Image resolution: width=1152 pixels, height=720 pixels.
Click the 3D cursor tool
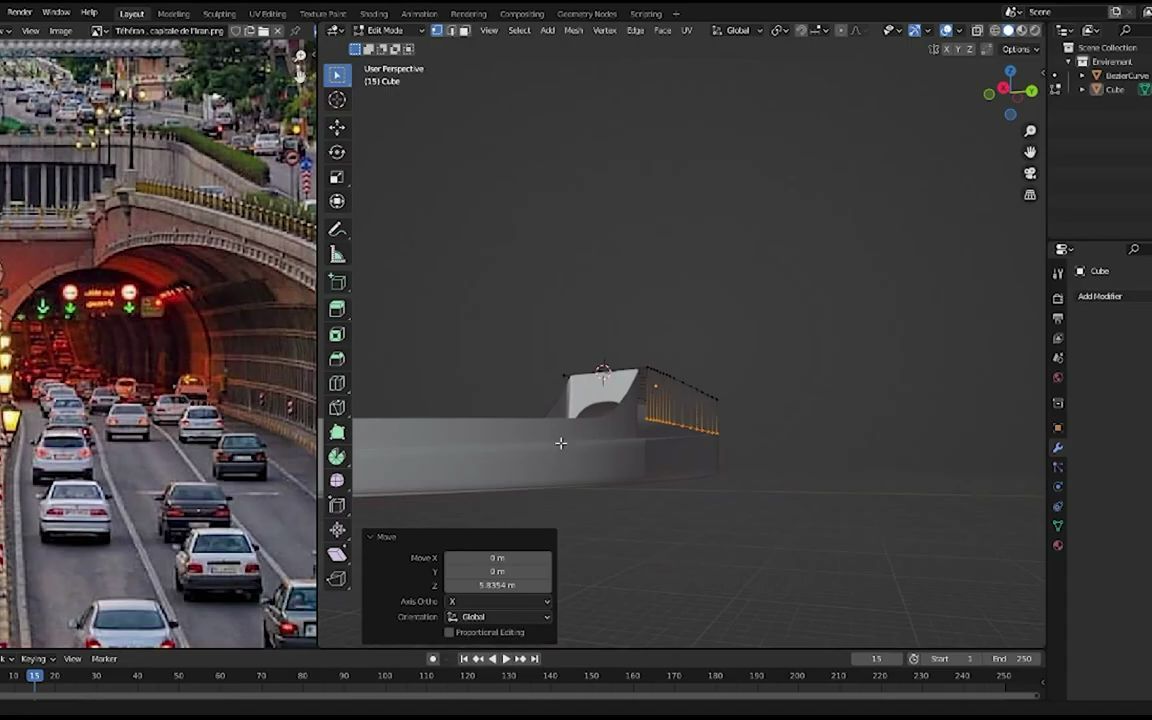tap(337, 100)
